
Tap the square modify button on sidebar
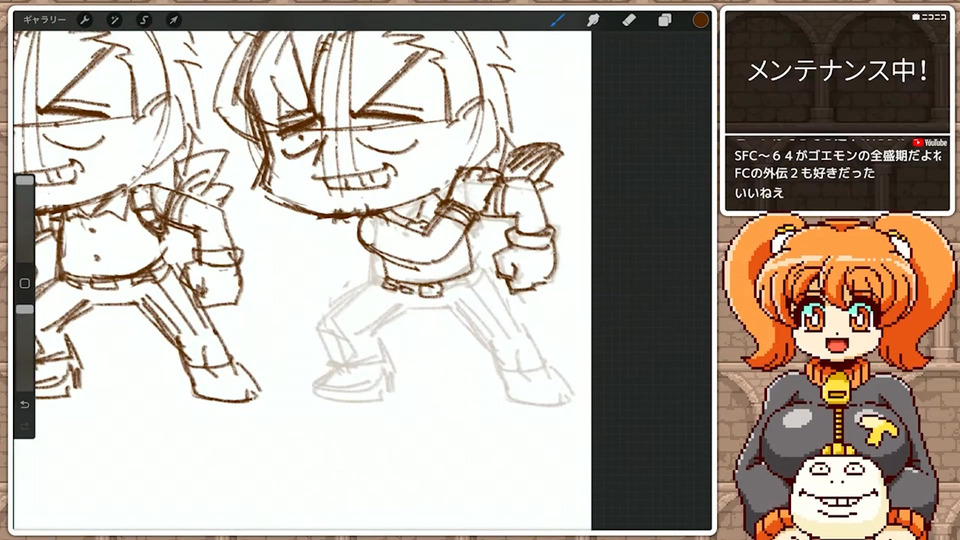tap(24, 283)
